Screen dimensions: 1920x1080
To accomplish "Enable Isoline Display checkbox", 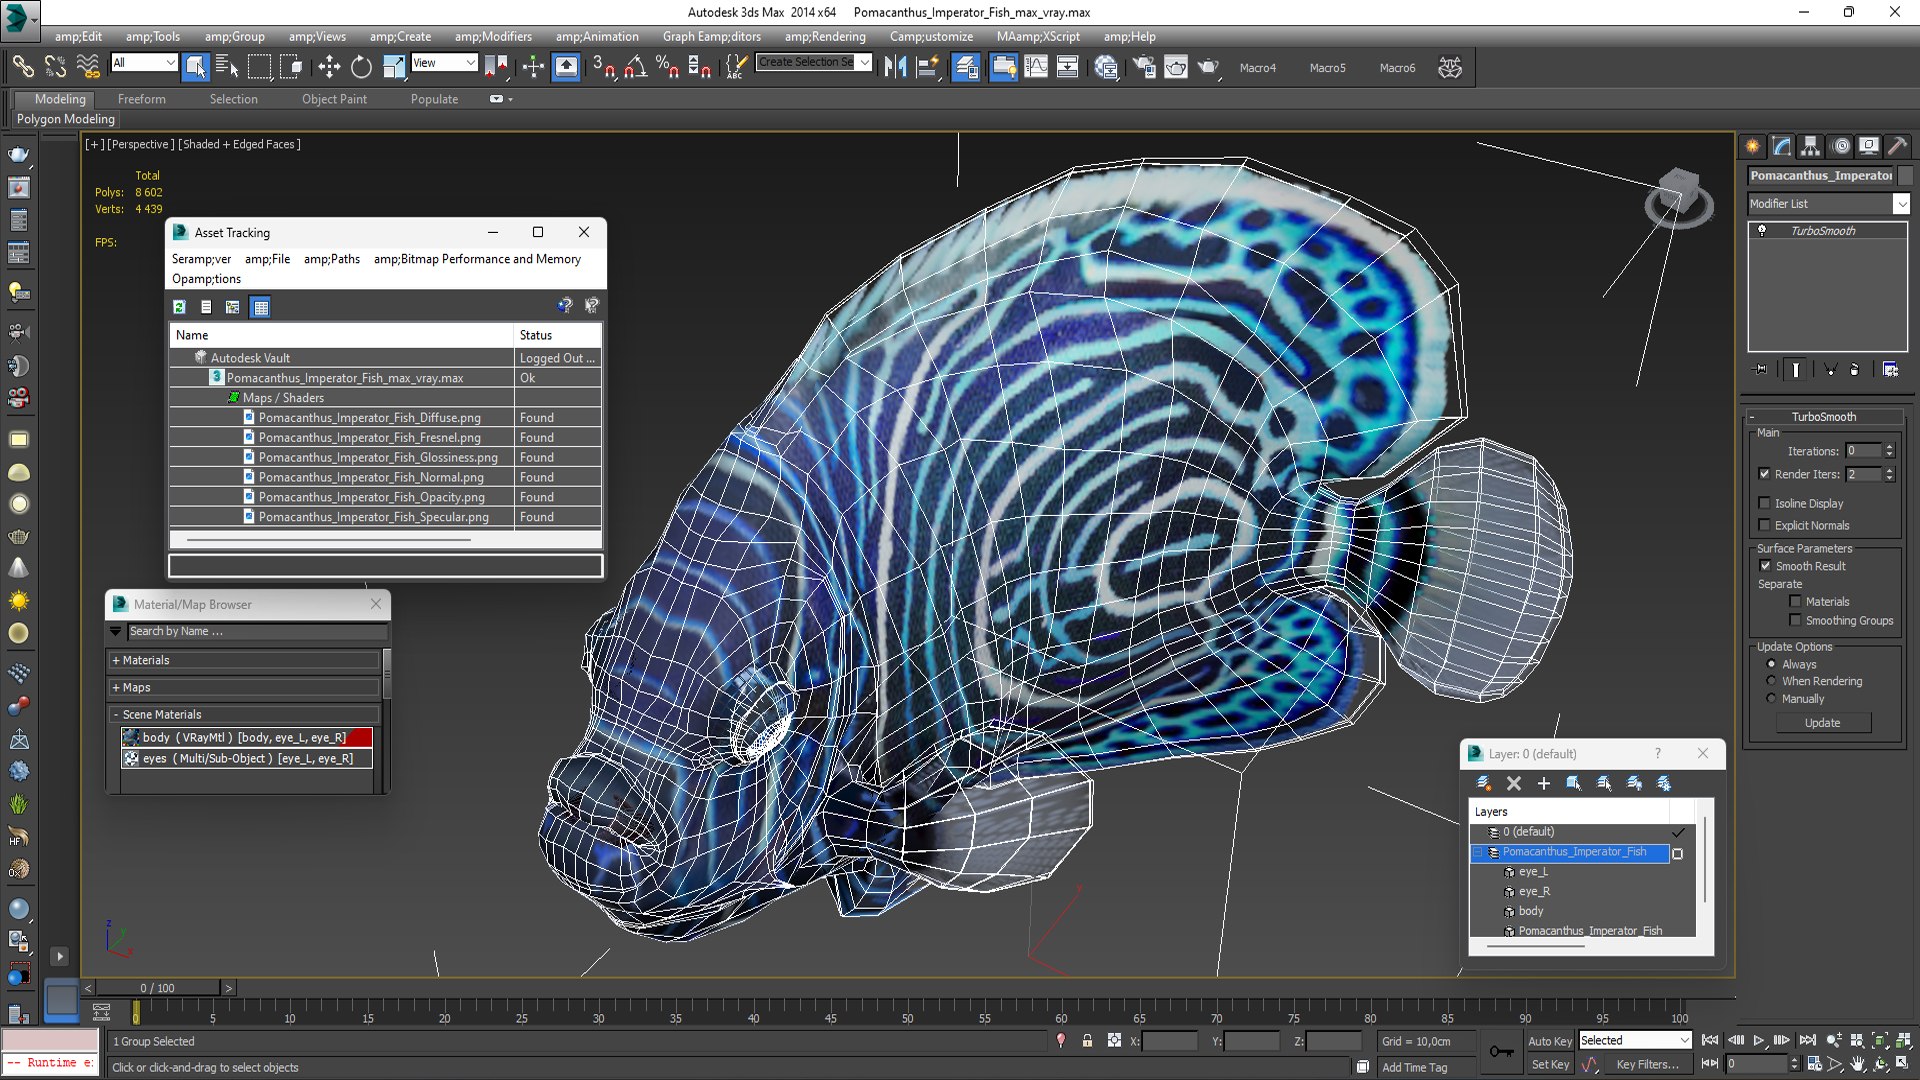I will click(x=1764, y=503).
